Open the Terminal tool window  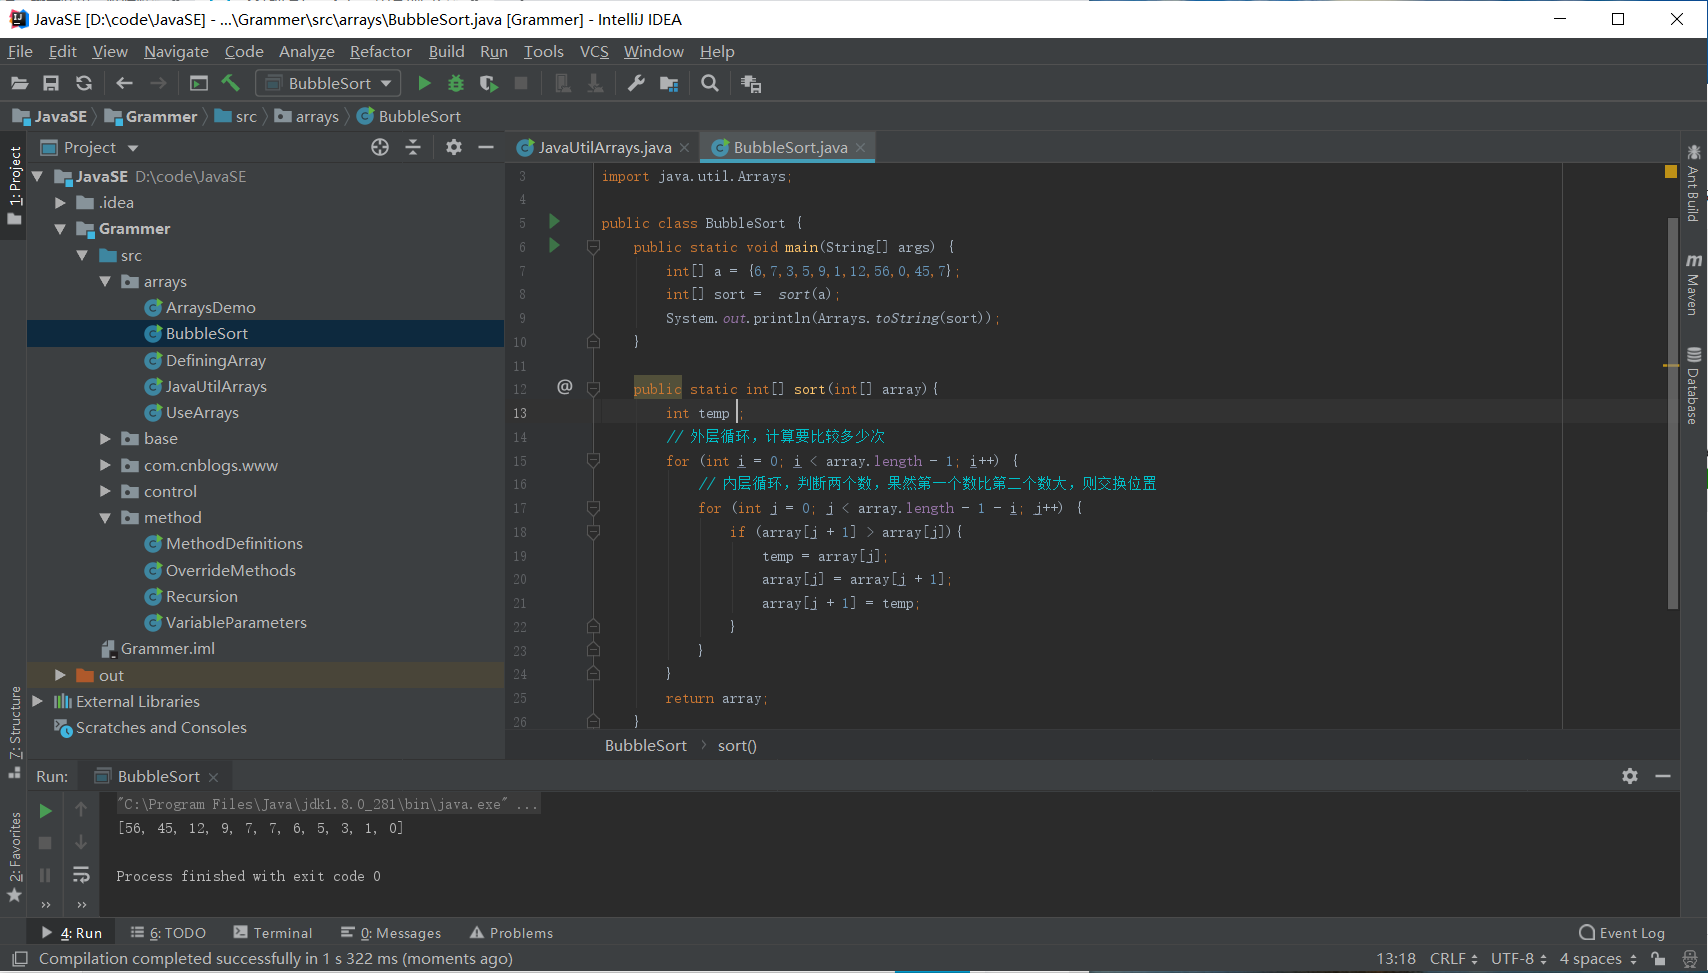(x=273, y=933)
